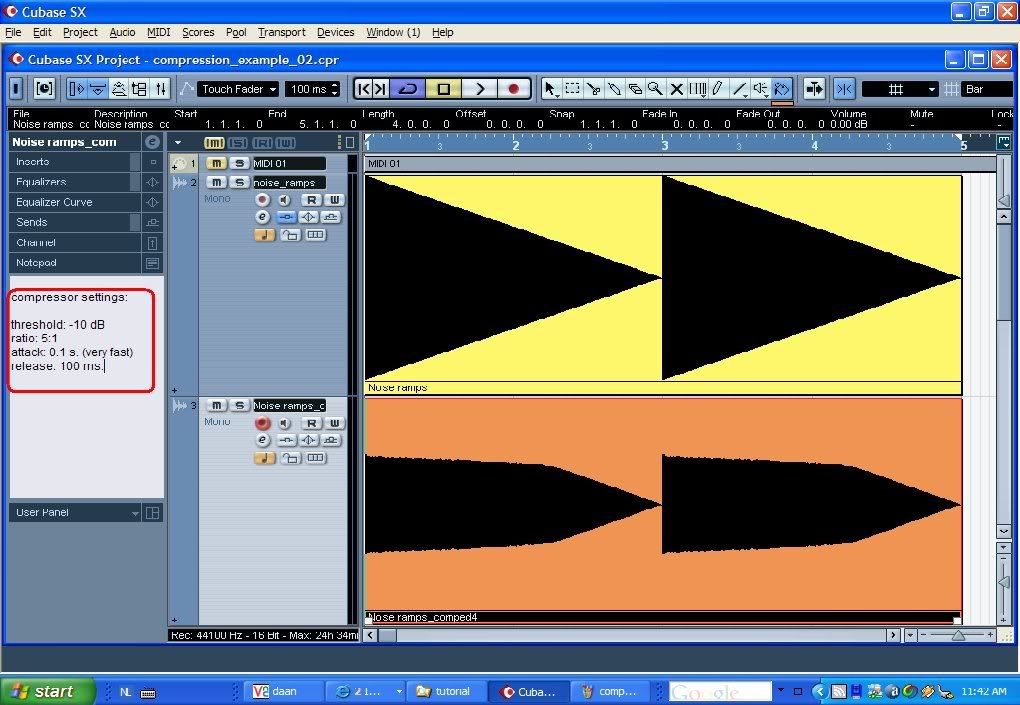Open the Pool window button
Viewport: 1020px width, 705px height.
coord(139,88)
